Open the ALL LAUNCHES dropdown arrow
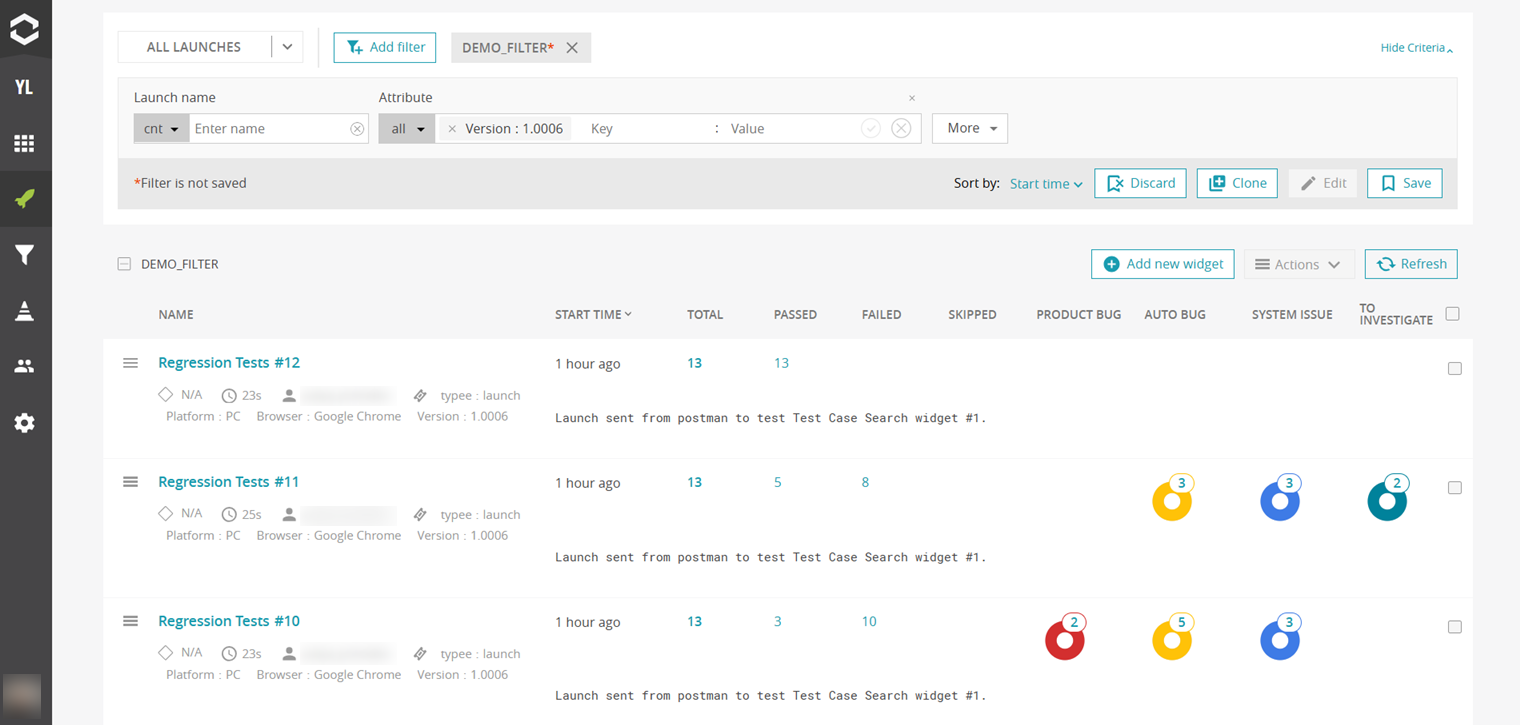This screenshot has height=725, width=1520. (x=287, y=47)
